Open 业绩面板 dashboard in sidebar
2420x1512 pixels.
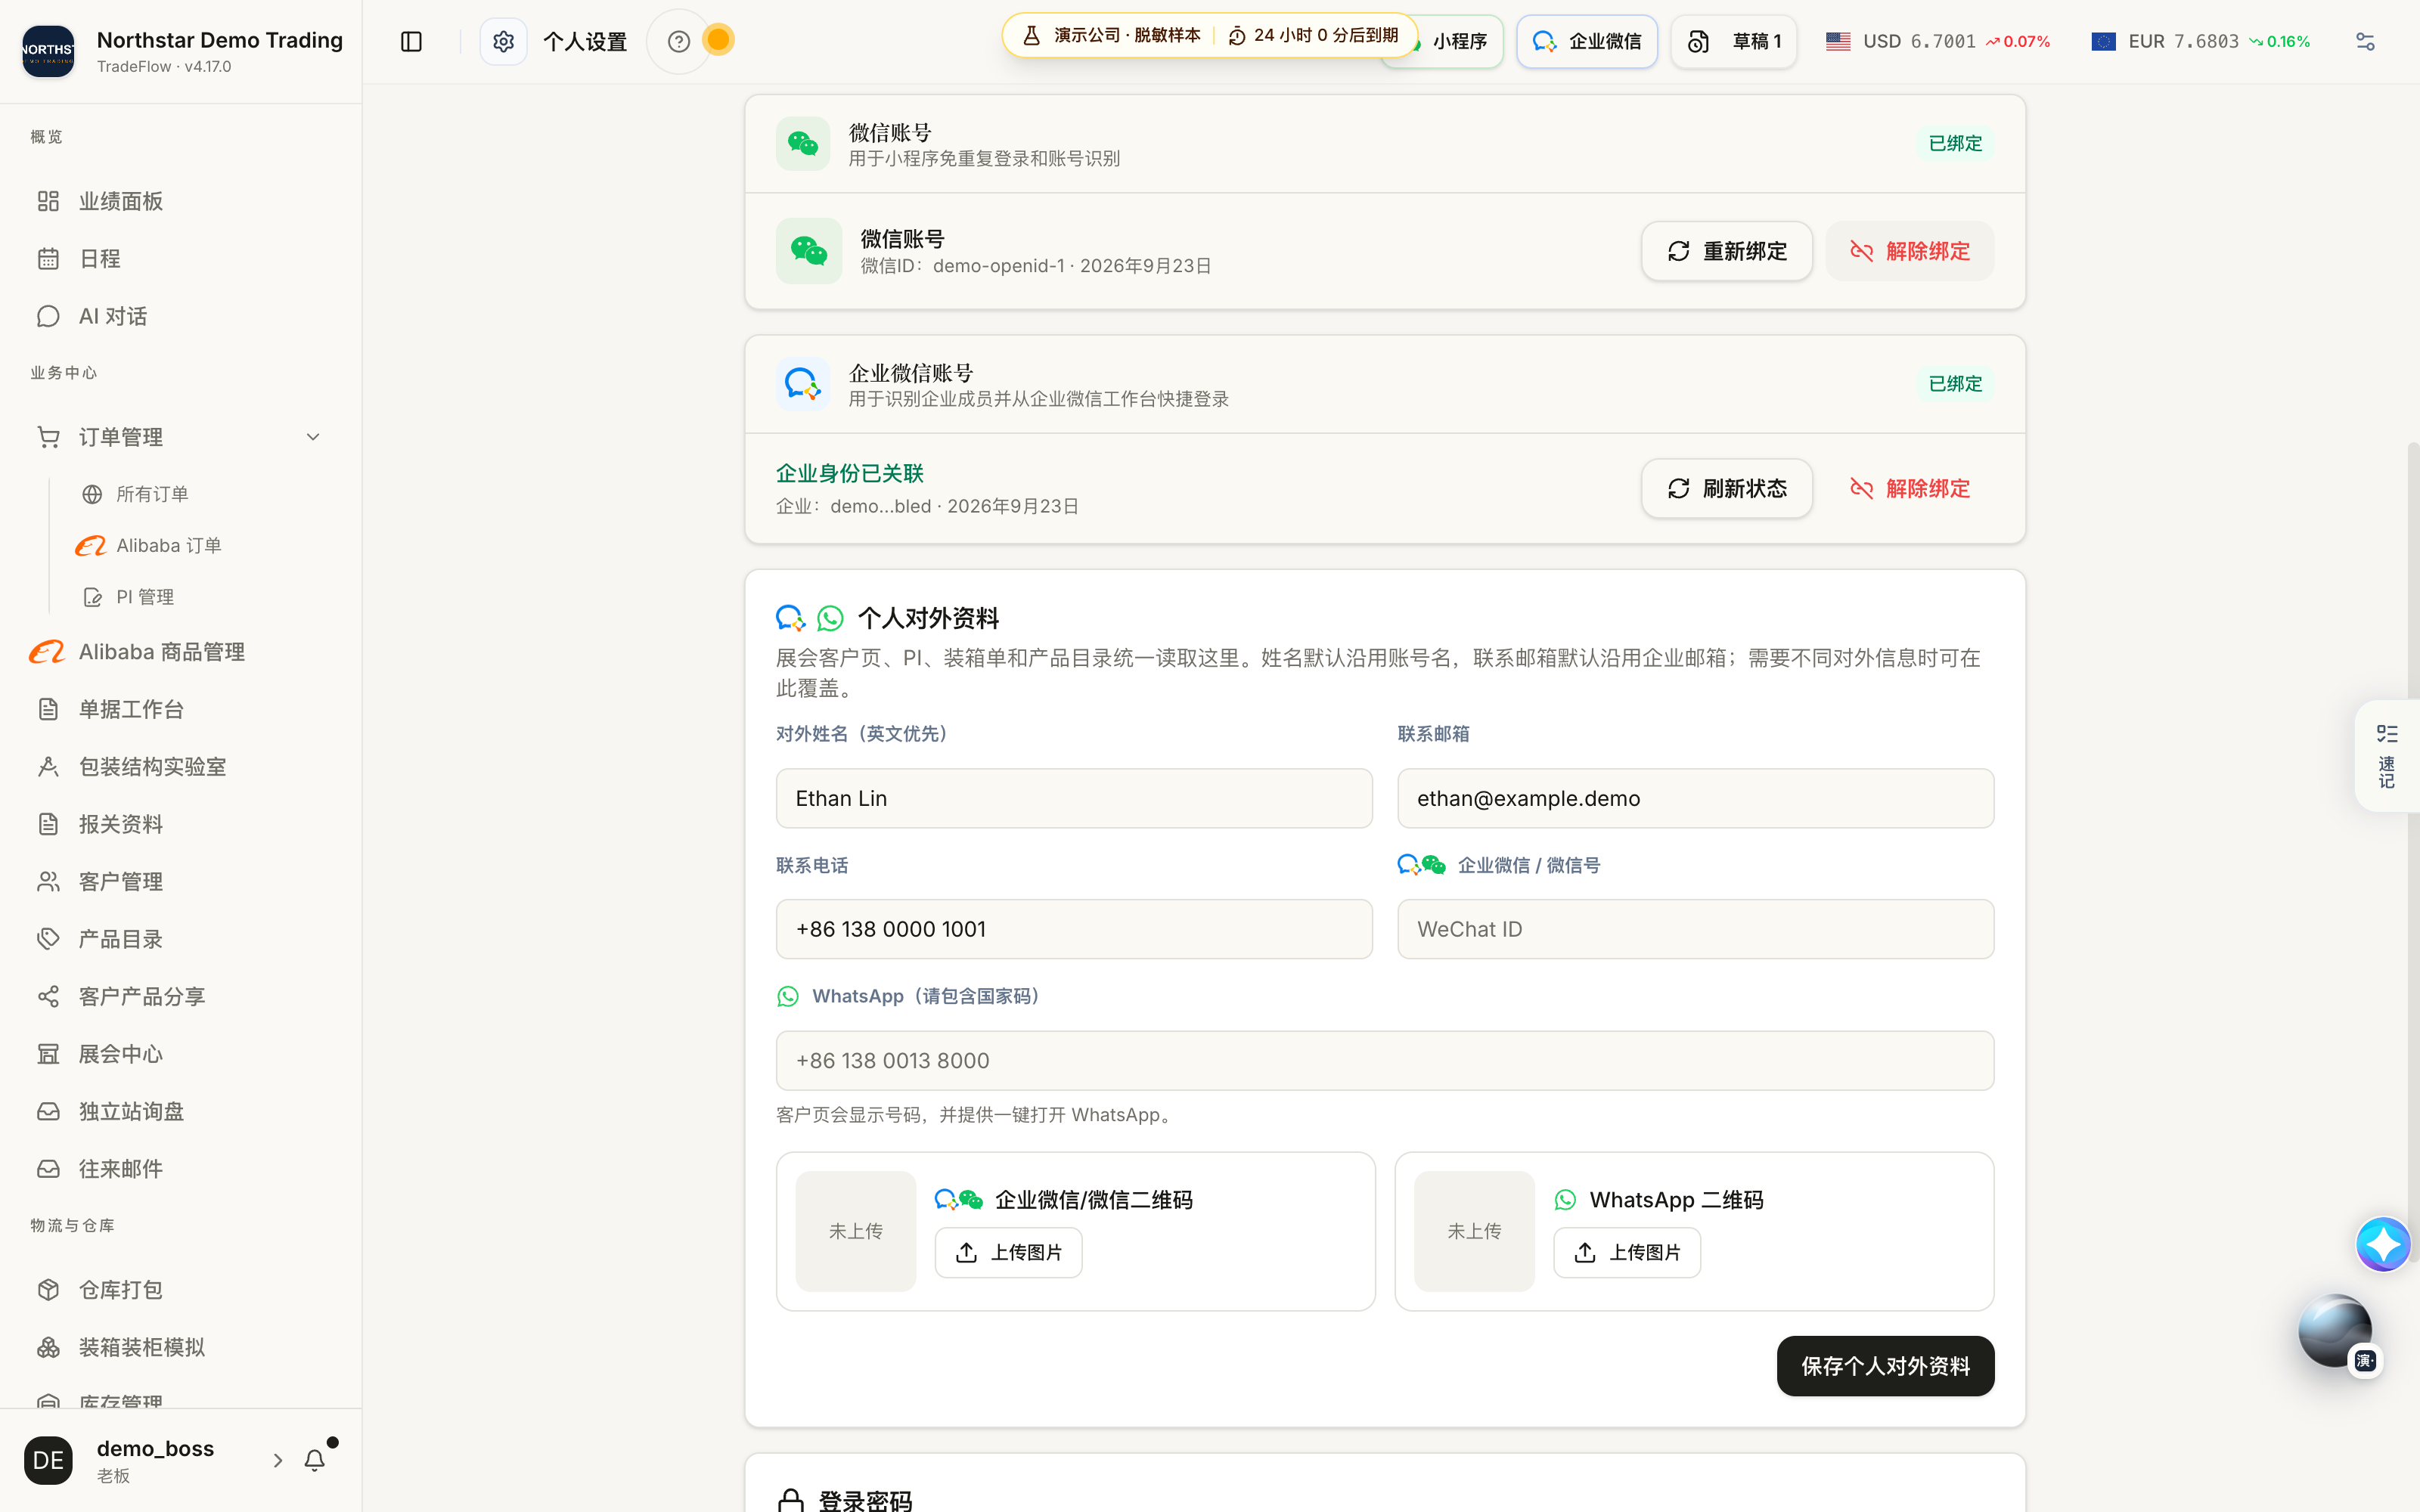[x=181, y=201]
